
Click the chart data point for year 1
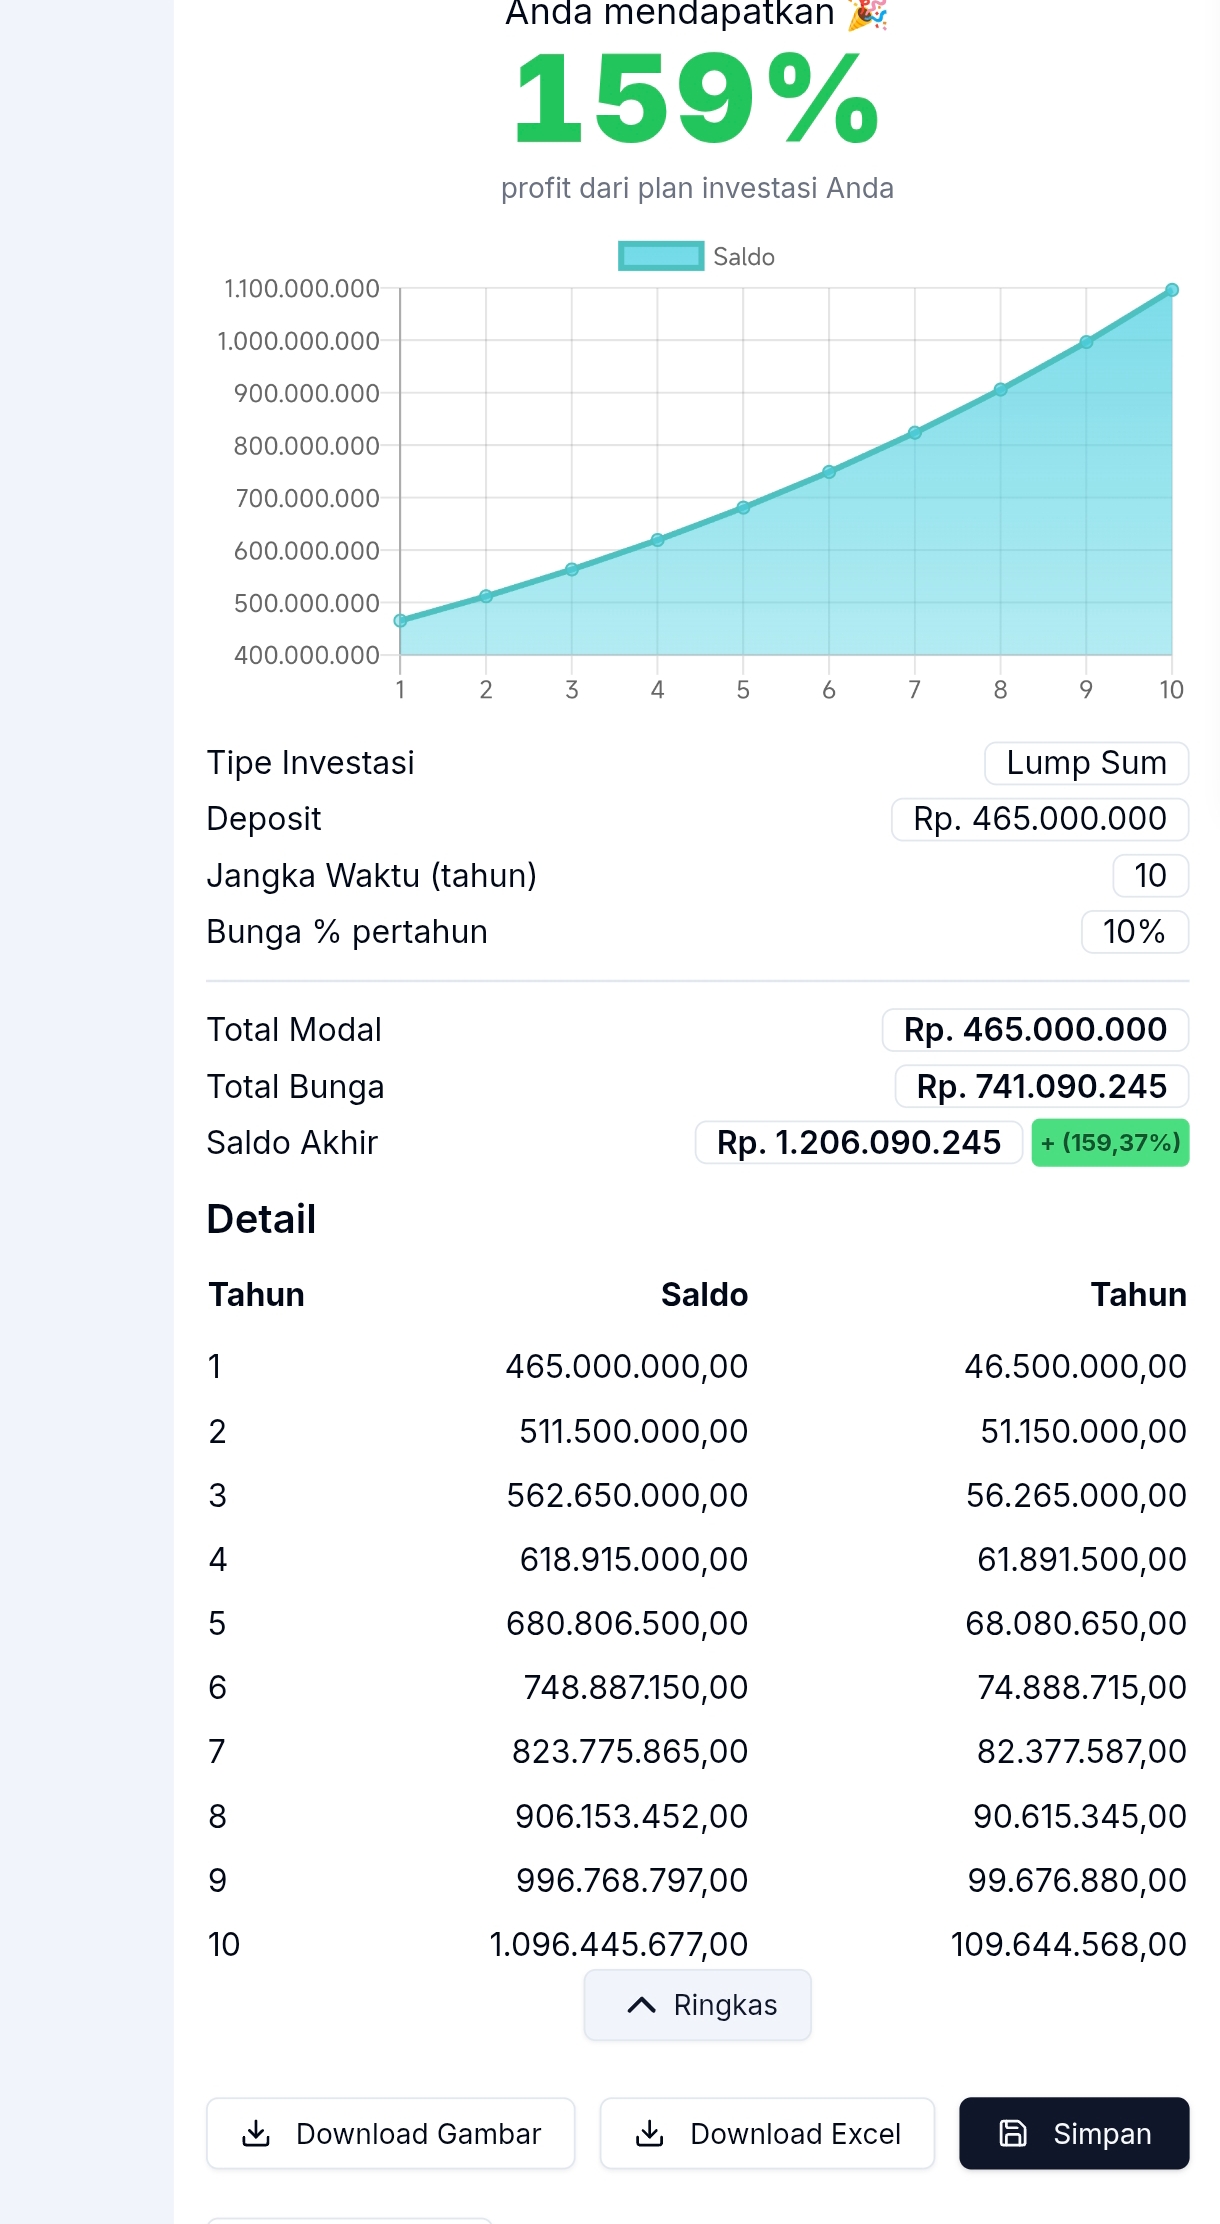pyautogui.click(x=401, y=621)
